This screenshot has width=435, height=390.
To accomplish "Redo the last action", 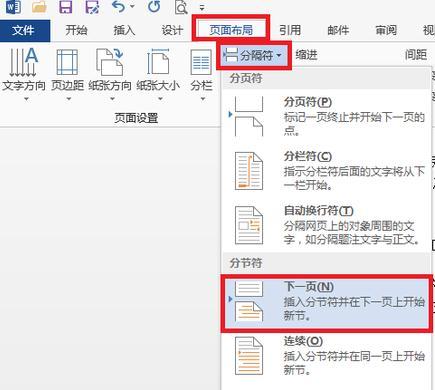I will (154, 7).
